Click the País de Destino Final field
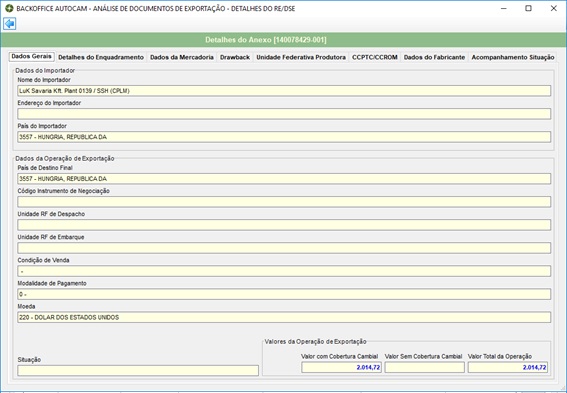567x393 pixels. [284, 179]
